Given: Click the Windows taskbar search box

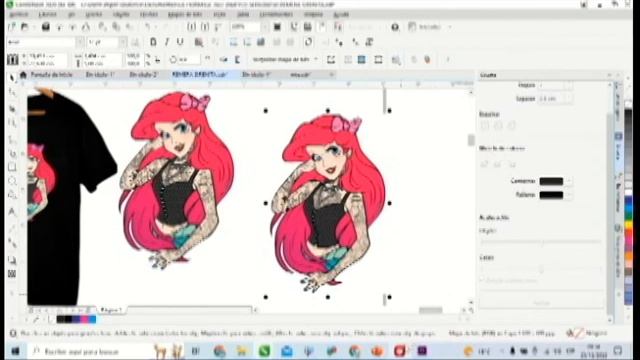Looking at the screenshot, I should pyautogui.click(x=91, y=351).
